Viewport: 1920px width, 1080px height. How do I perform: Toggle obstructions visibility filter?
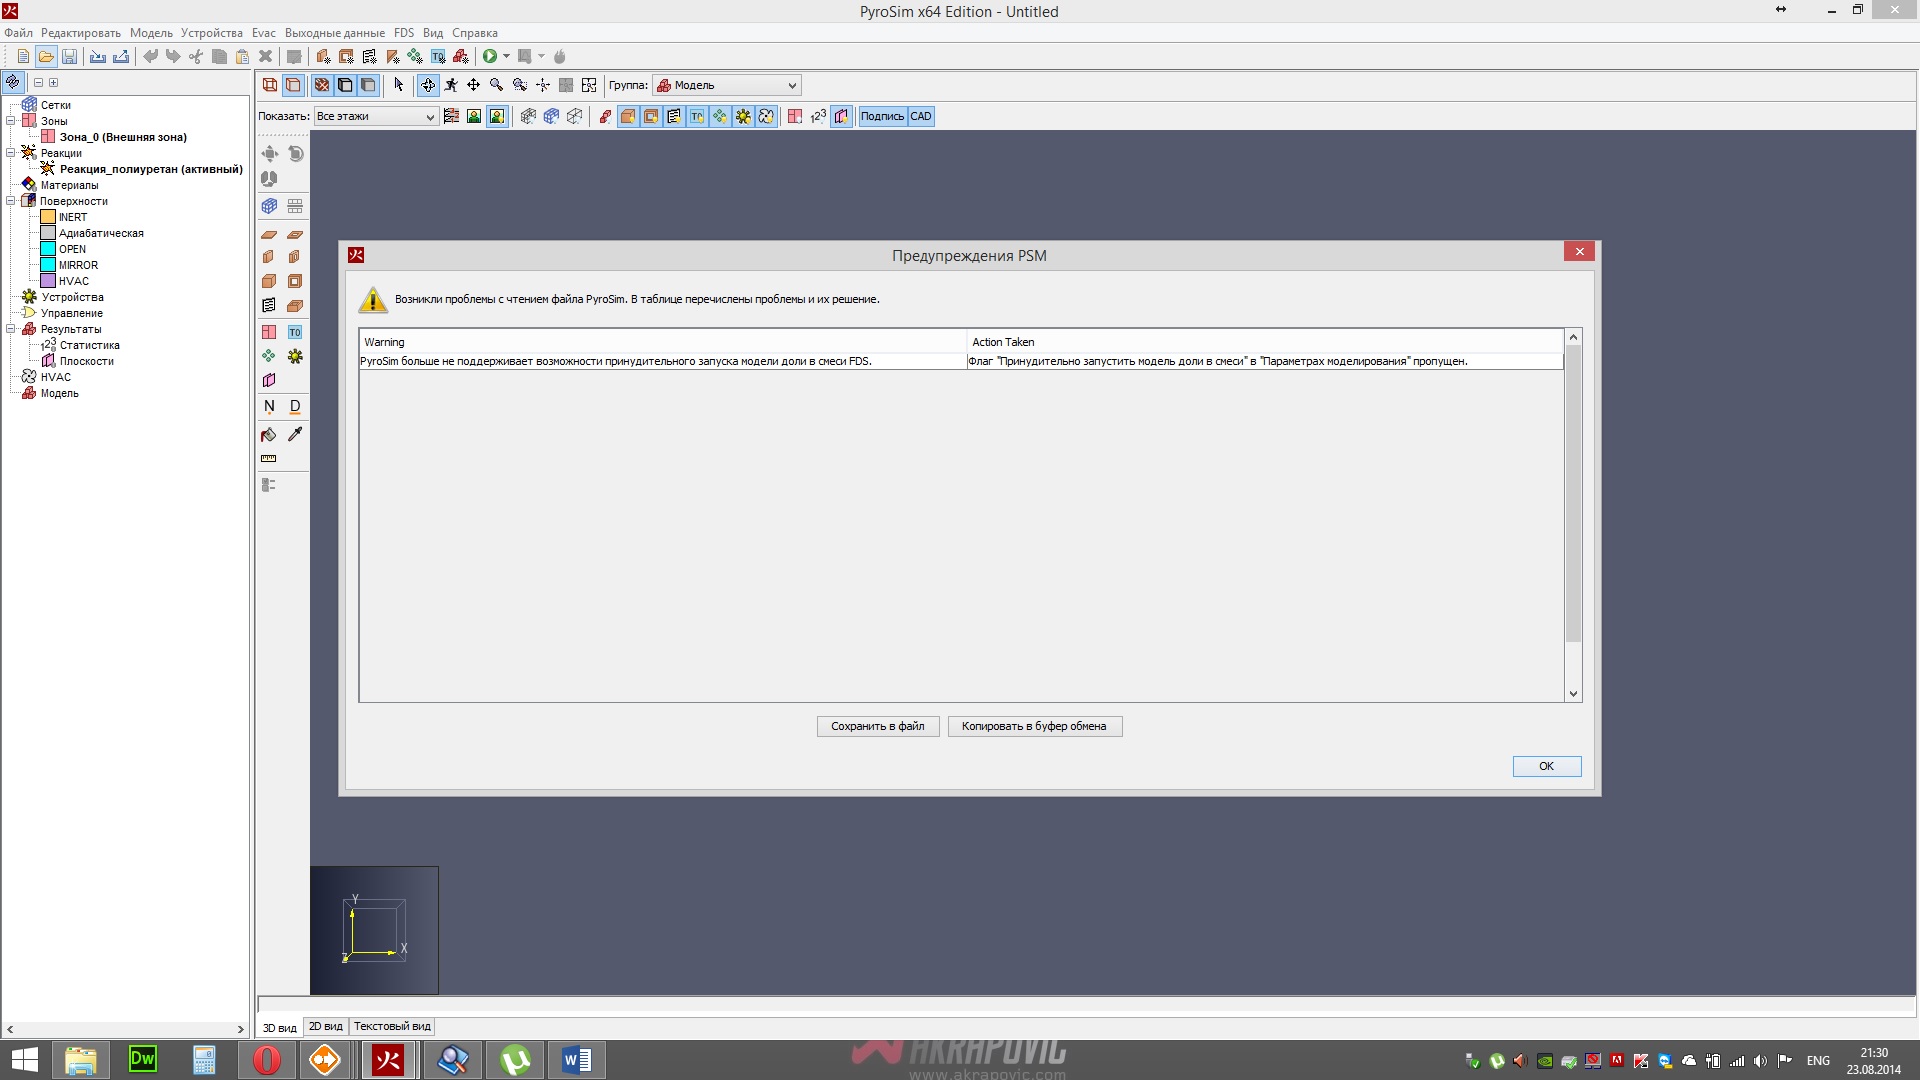point(628,116)
